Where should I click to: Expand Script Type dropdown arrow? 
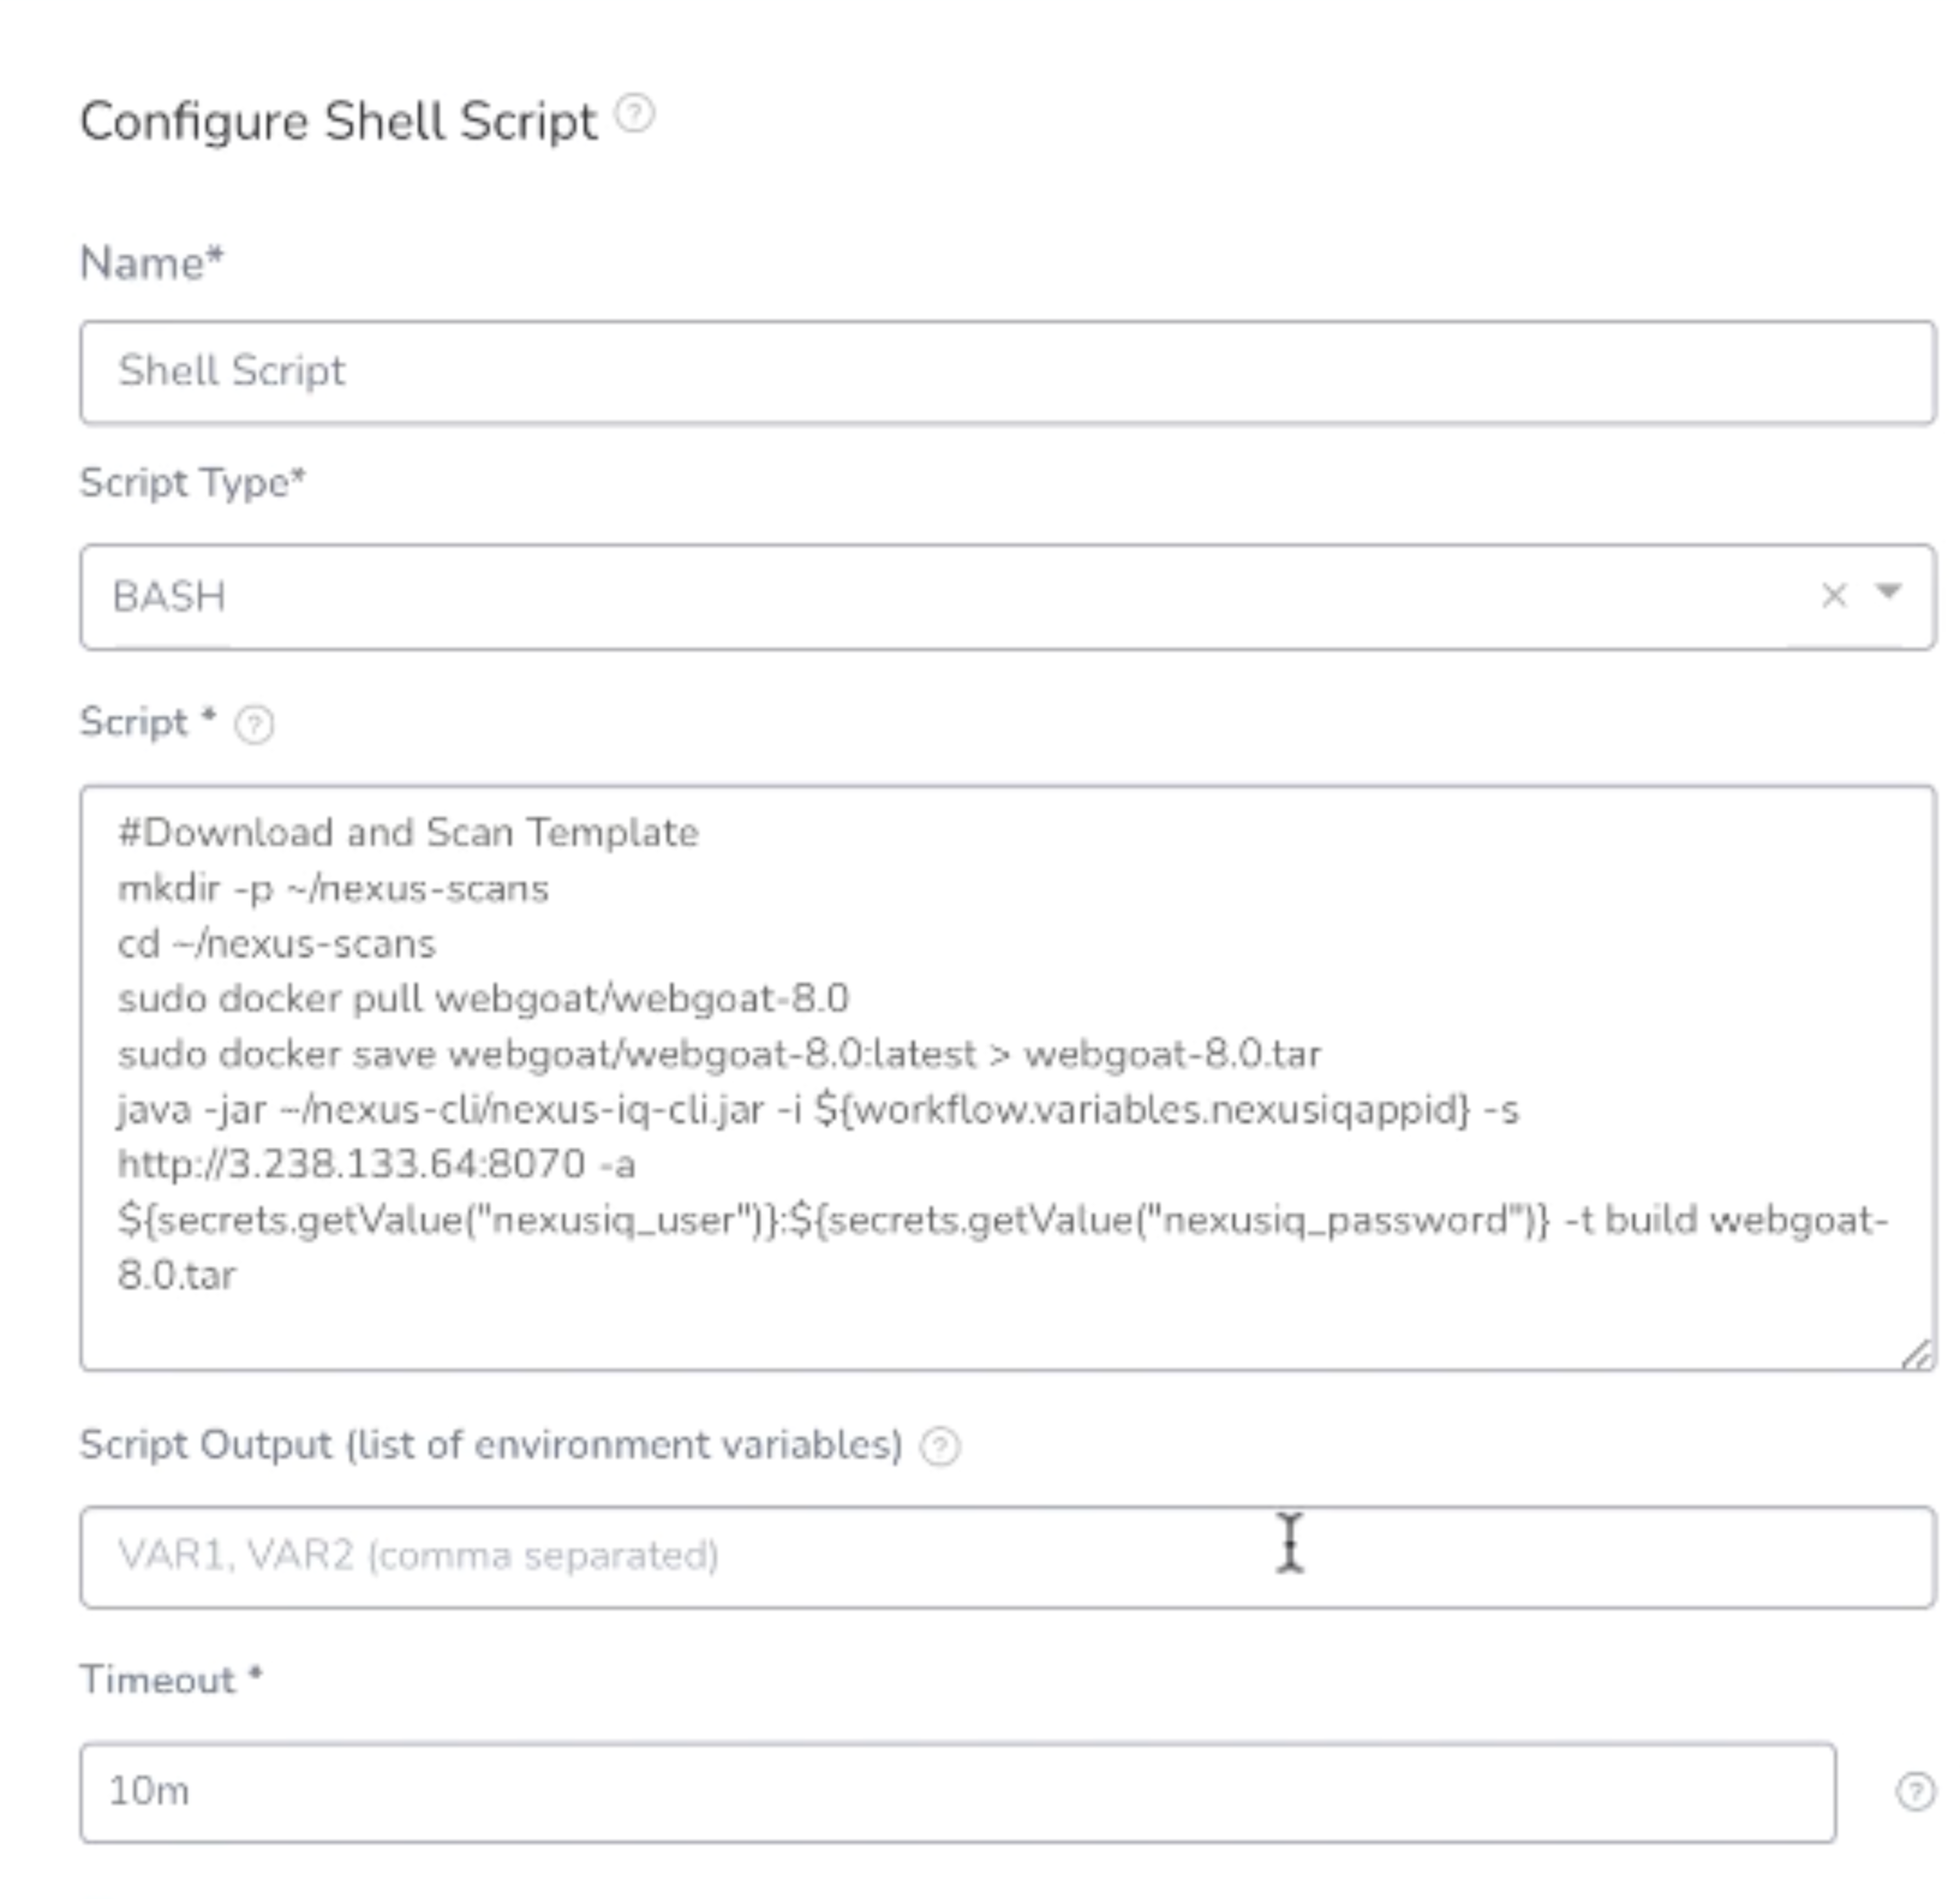[1888, 592]
